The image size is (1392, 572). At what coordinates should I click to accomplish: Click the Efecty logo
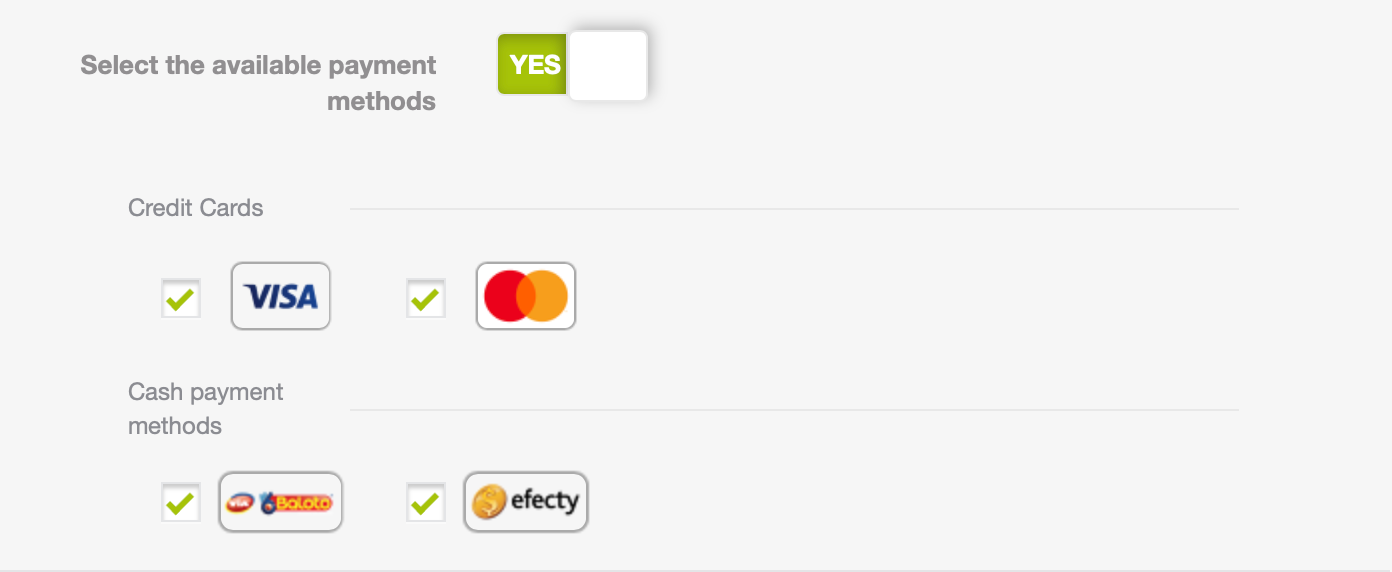[x=526, y=502]
